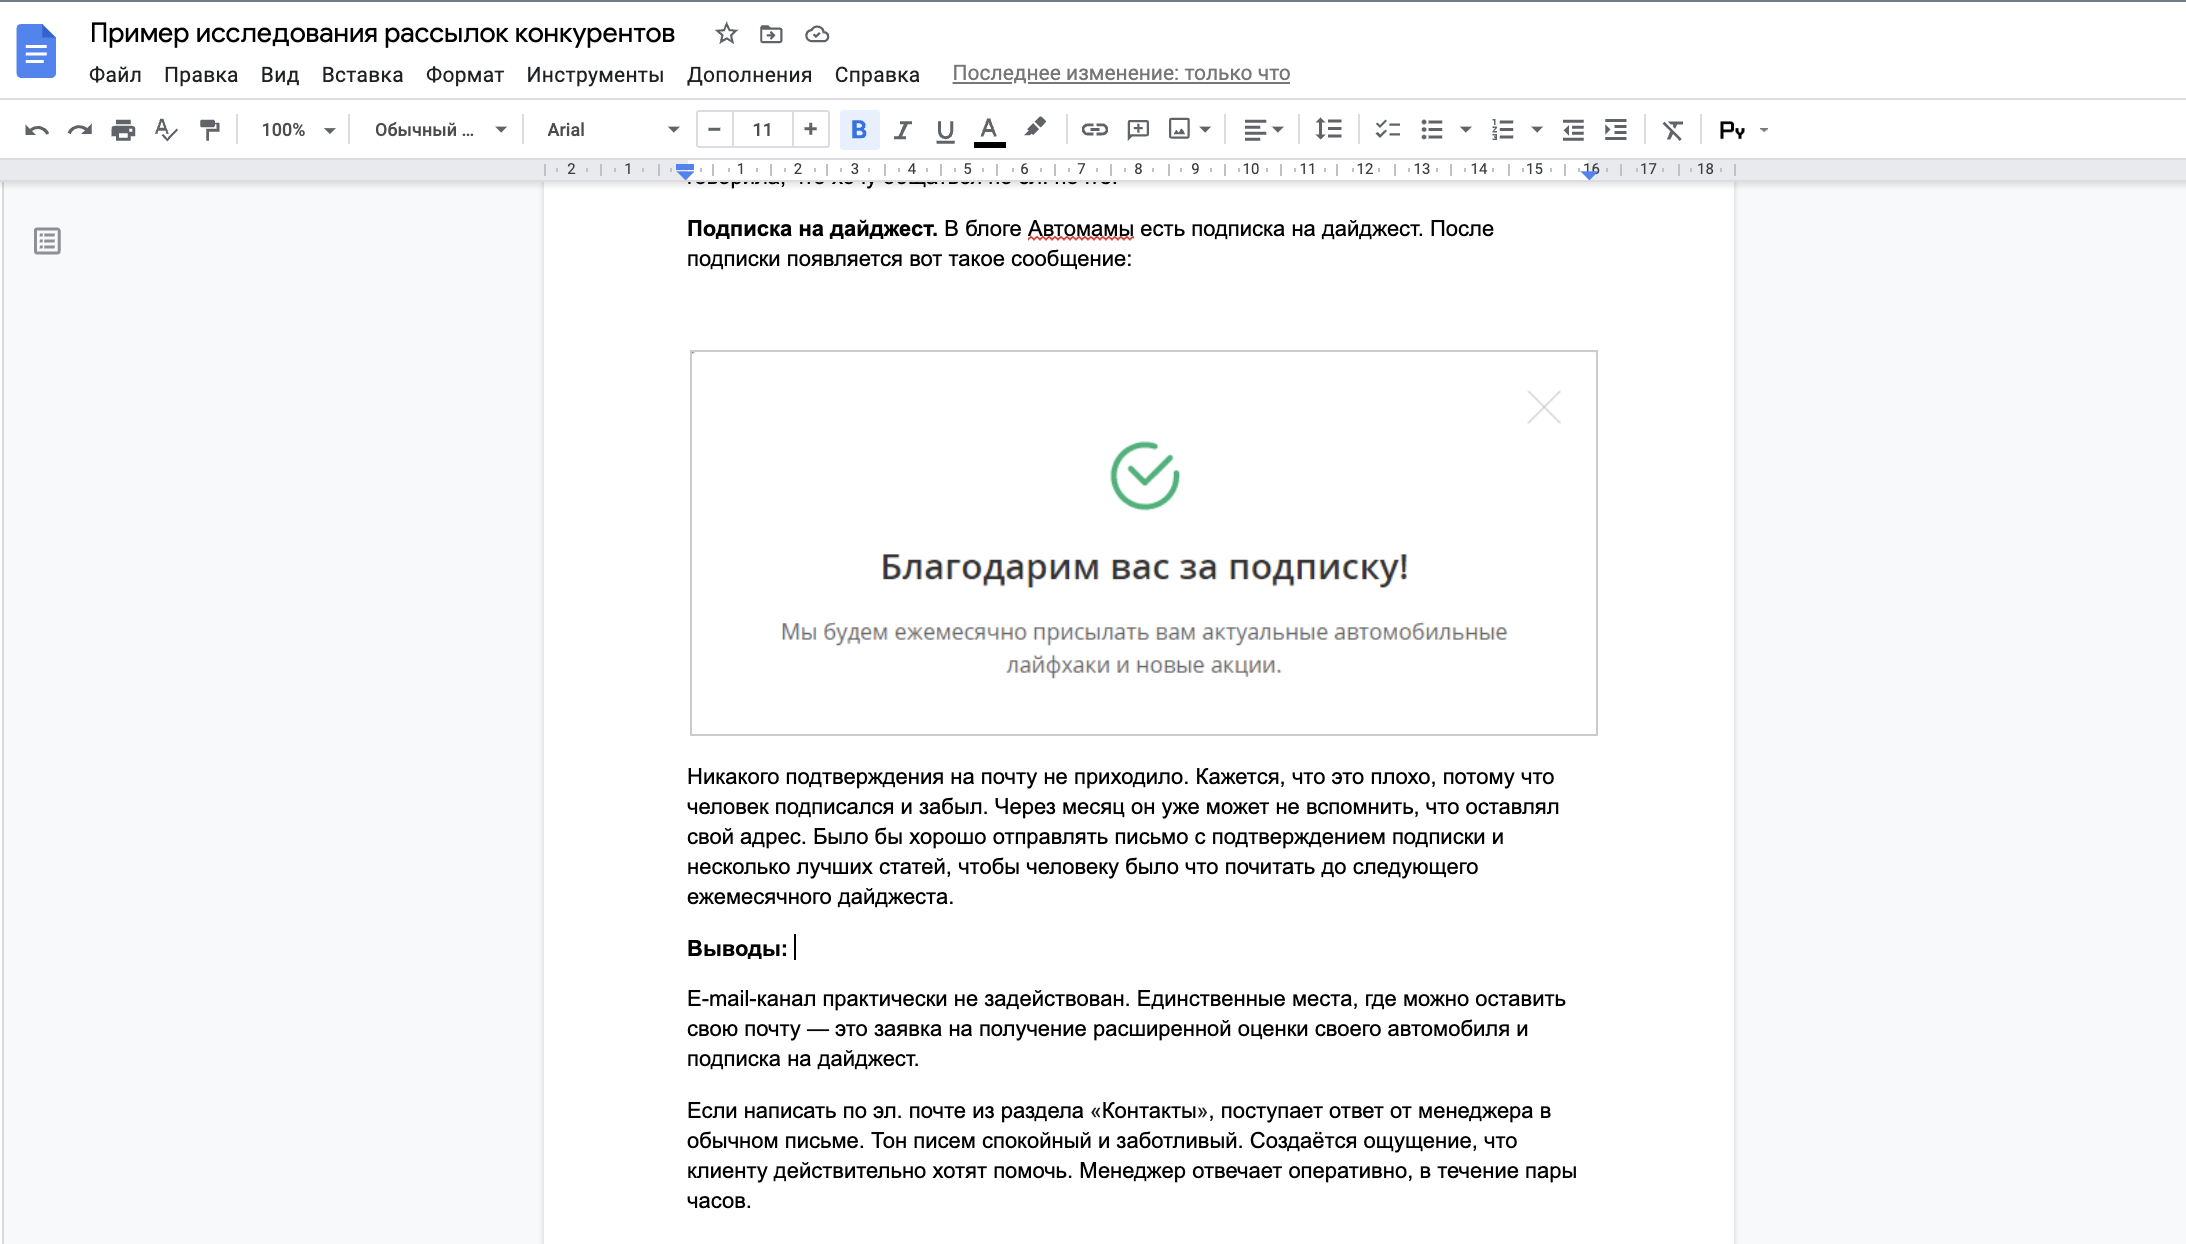Run spelling and grammar check icon
2186x1244 pixels.
click(x=166, y=130)
